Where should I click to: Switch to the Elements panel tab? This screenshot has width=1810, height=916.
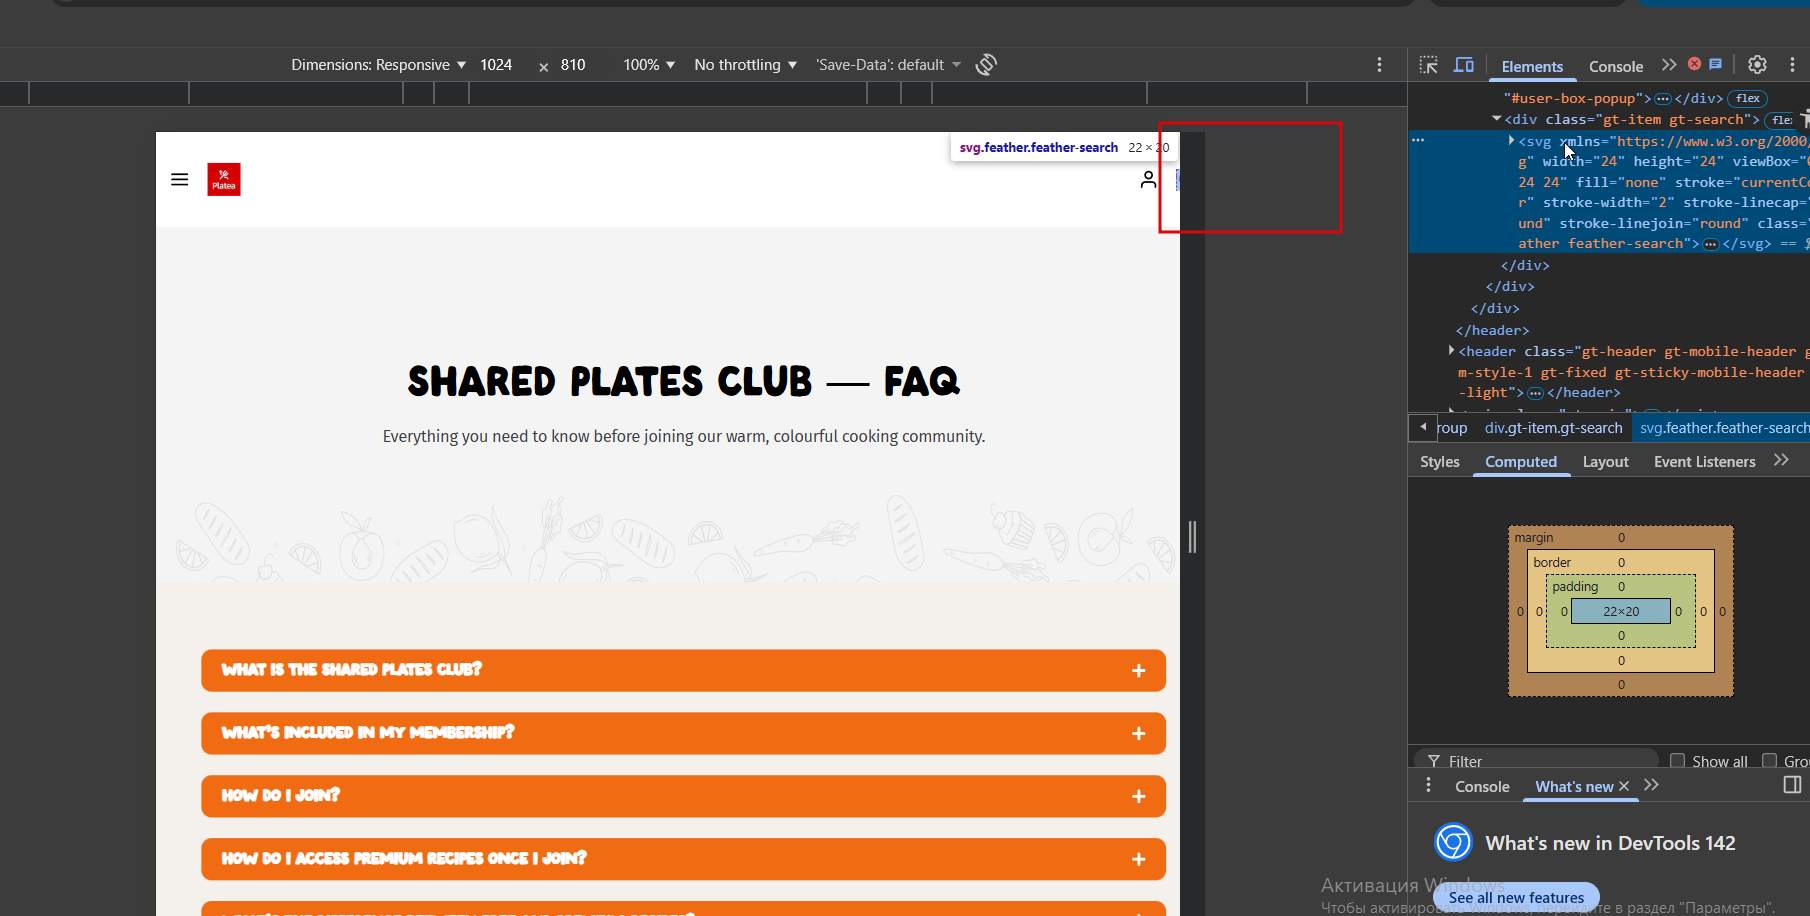click(1532, 66)
